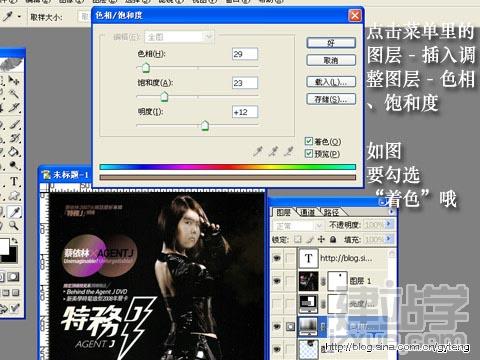Select the Custom Shape tool
The height and width of the screenshot is (360, 480).
point(14,196)
